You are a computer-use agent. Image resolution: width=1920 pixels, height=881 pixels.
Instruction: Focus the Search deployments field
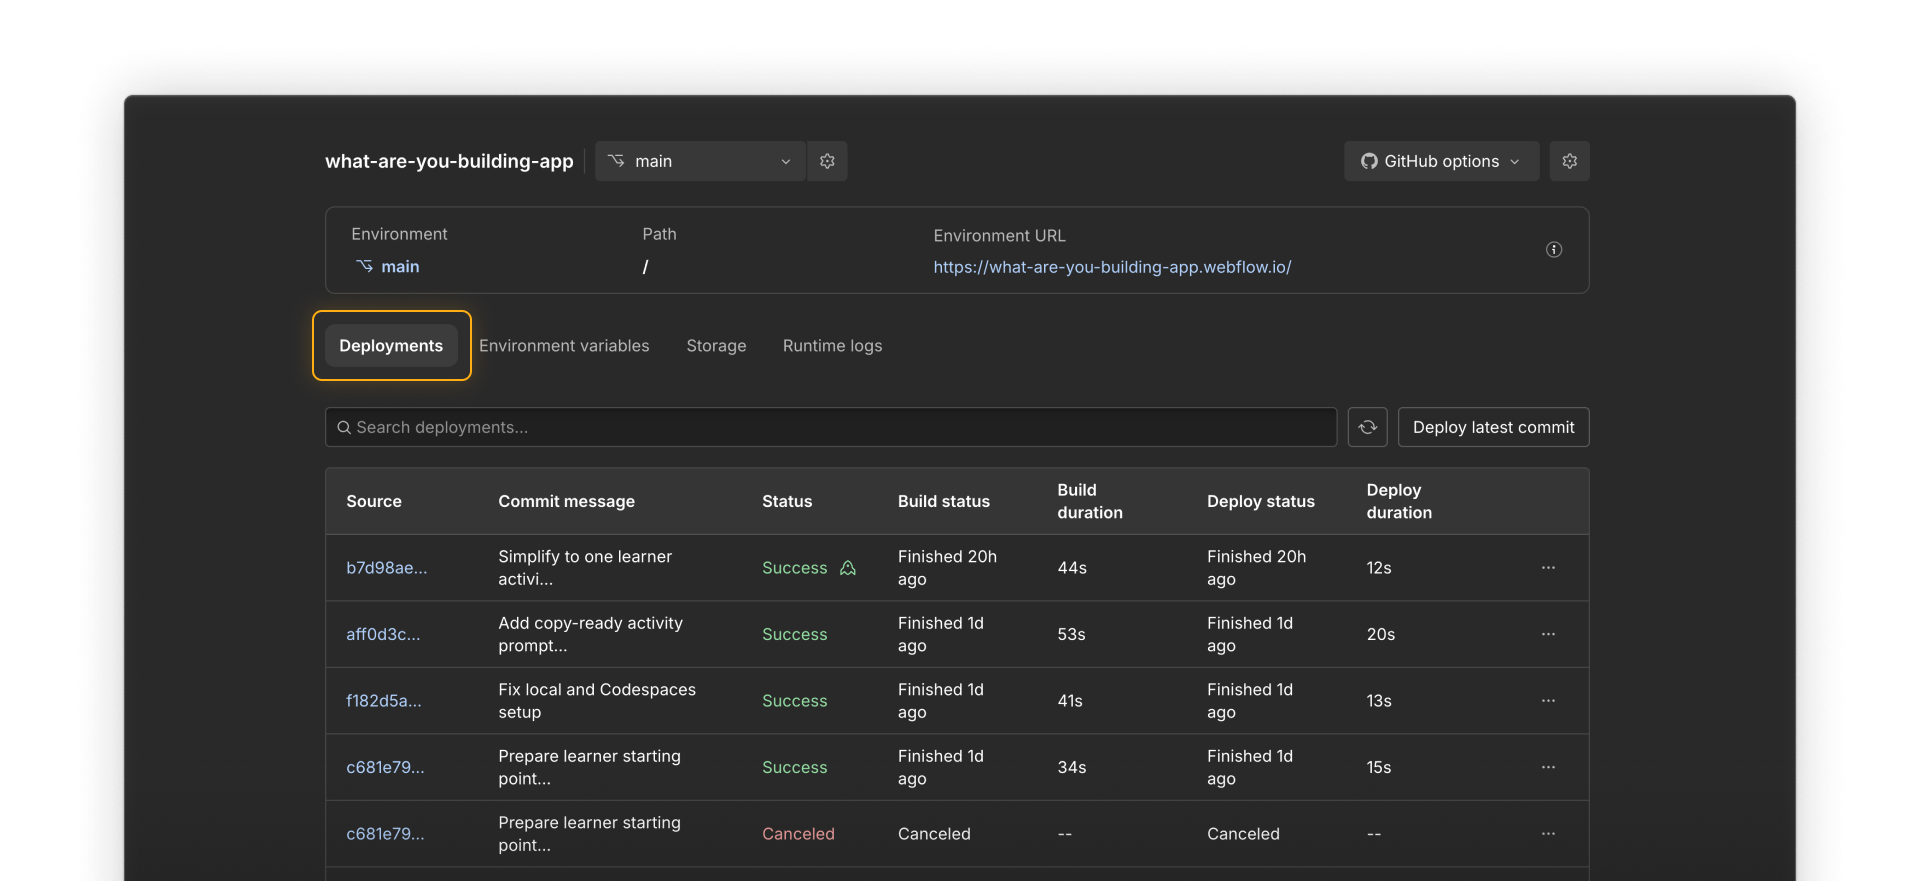coord(831,427)
